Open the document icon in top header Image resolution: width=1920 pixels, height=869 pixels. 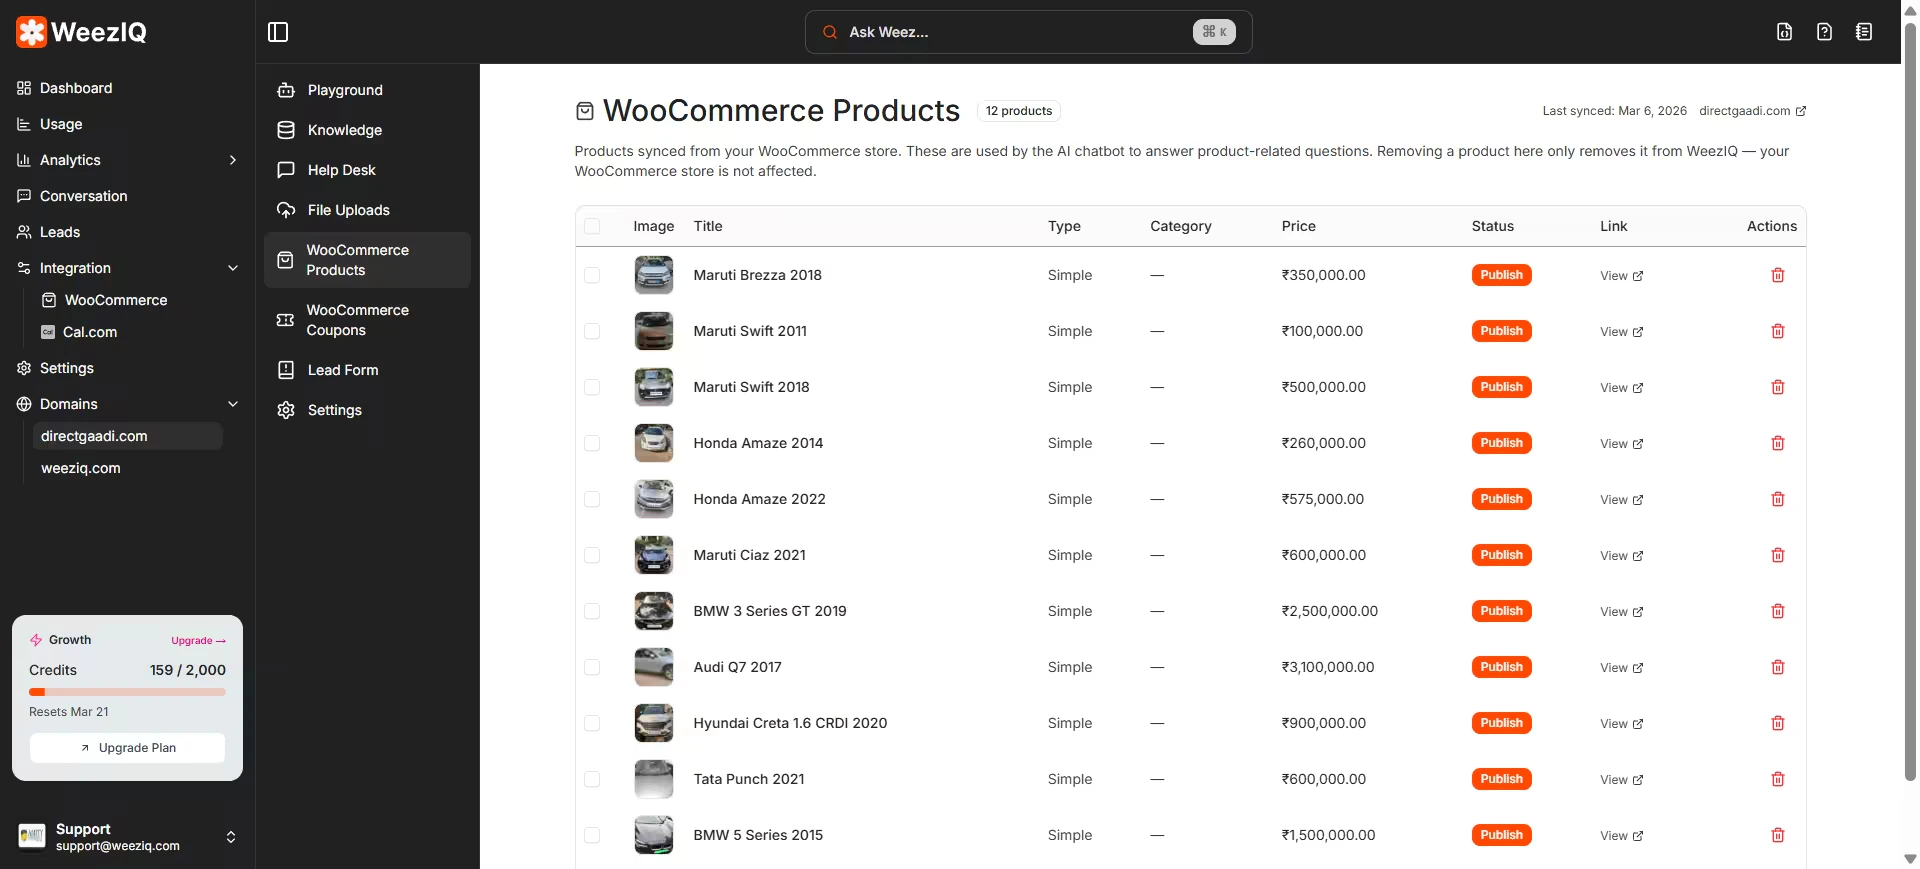pyautogui.click(x=1784, y=32)
